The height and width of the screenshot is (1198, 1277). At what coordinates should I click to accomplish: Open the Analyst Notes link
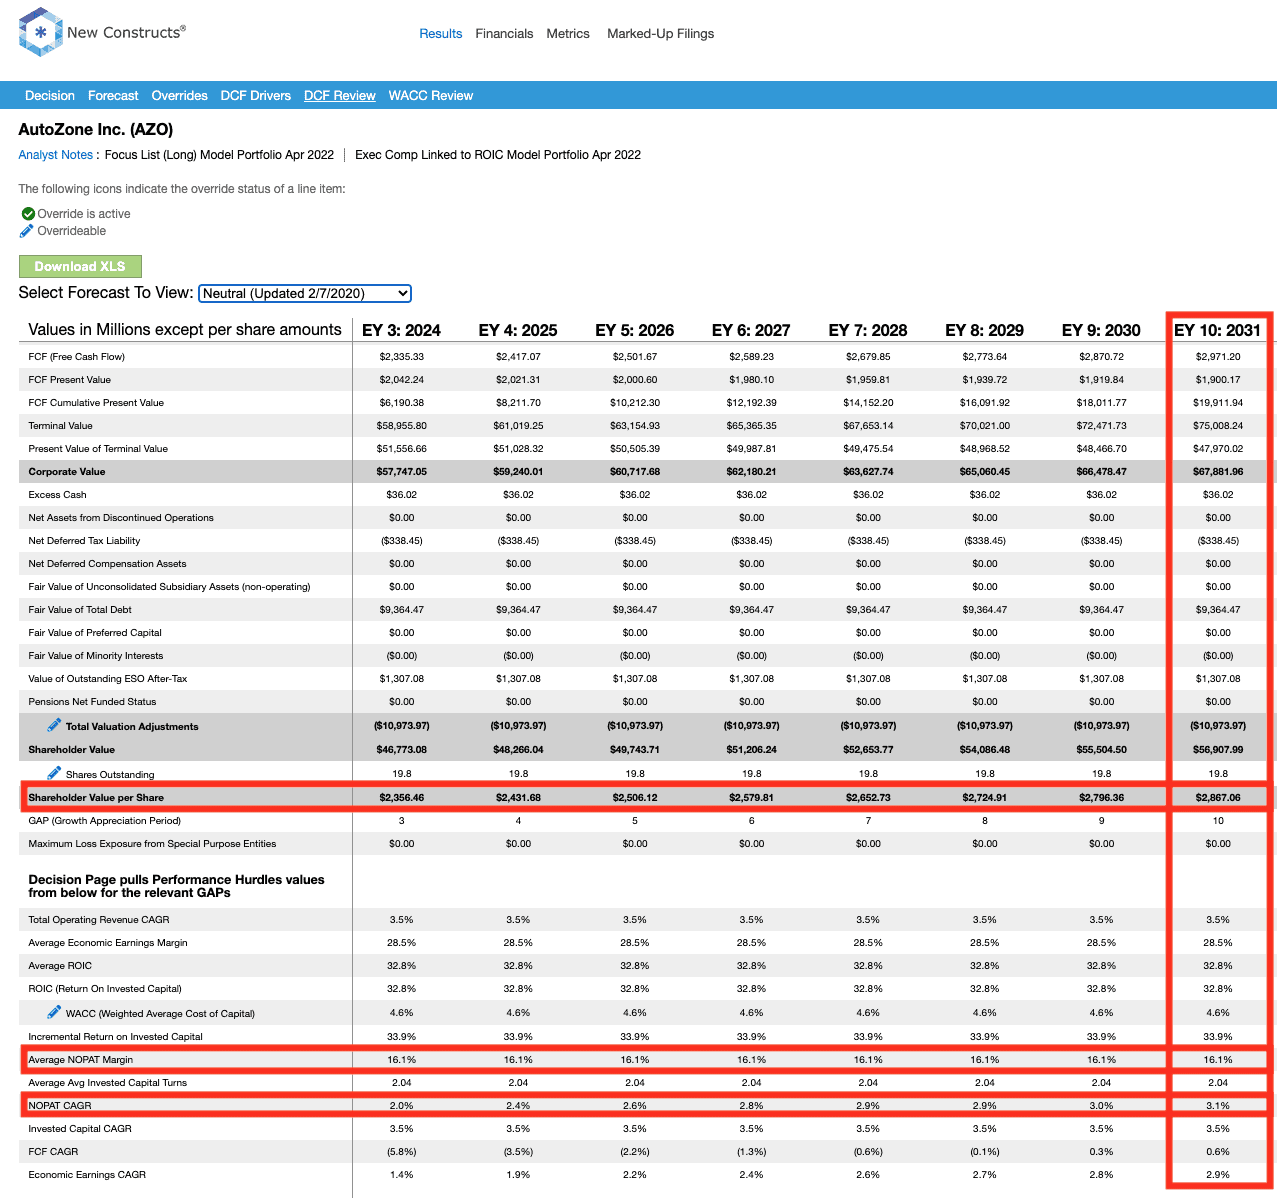tap(55, 155)
